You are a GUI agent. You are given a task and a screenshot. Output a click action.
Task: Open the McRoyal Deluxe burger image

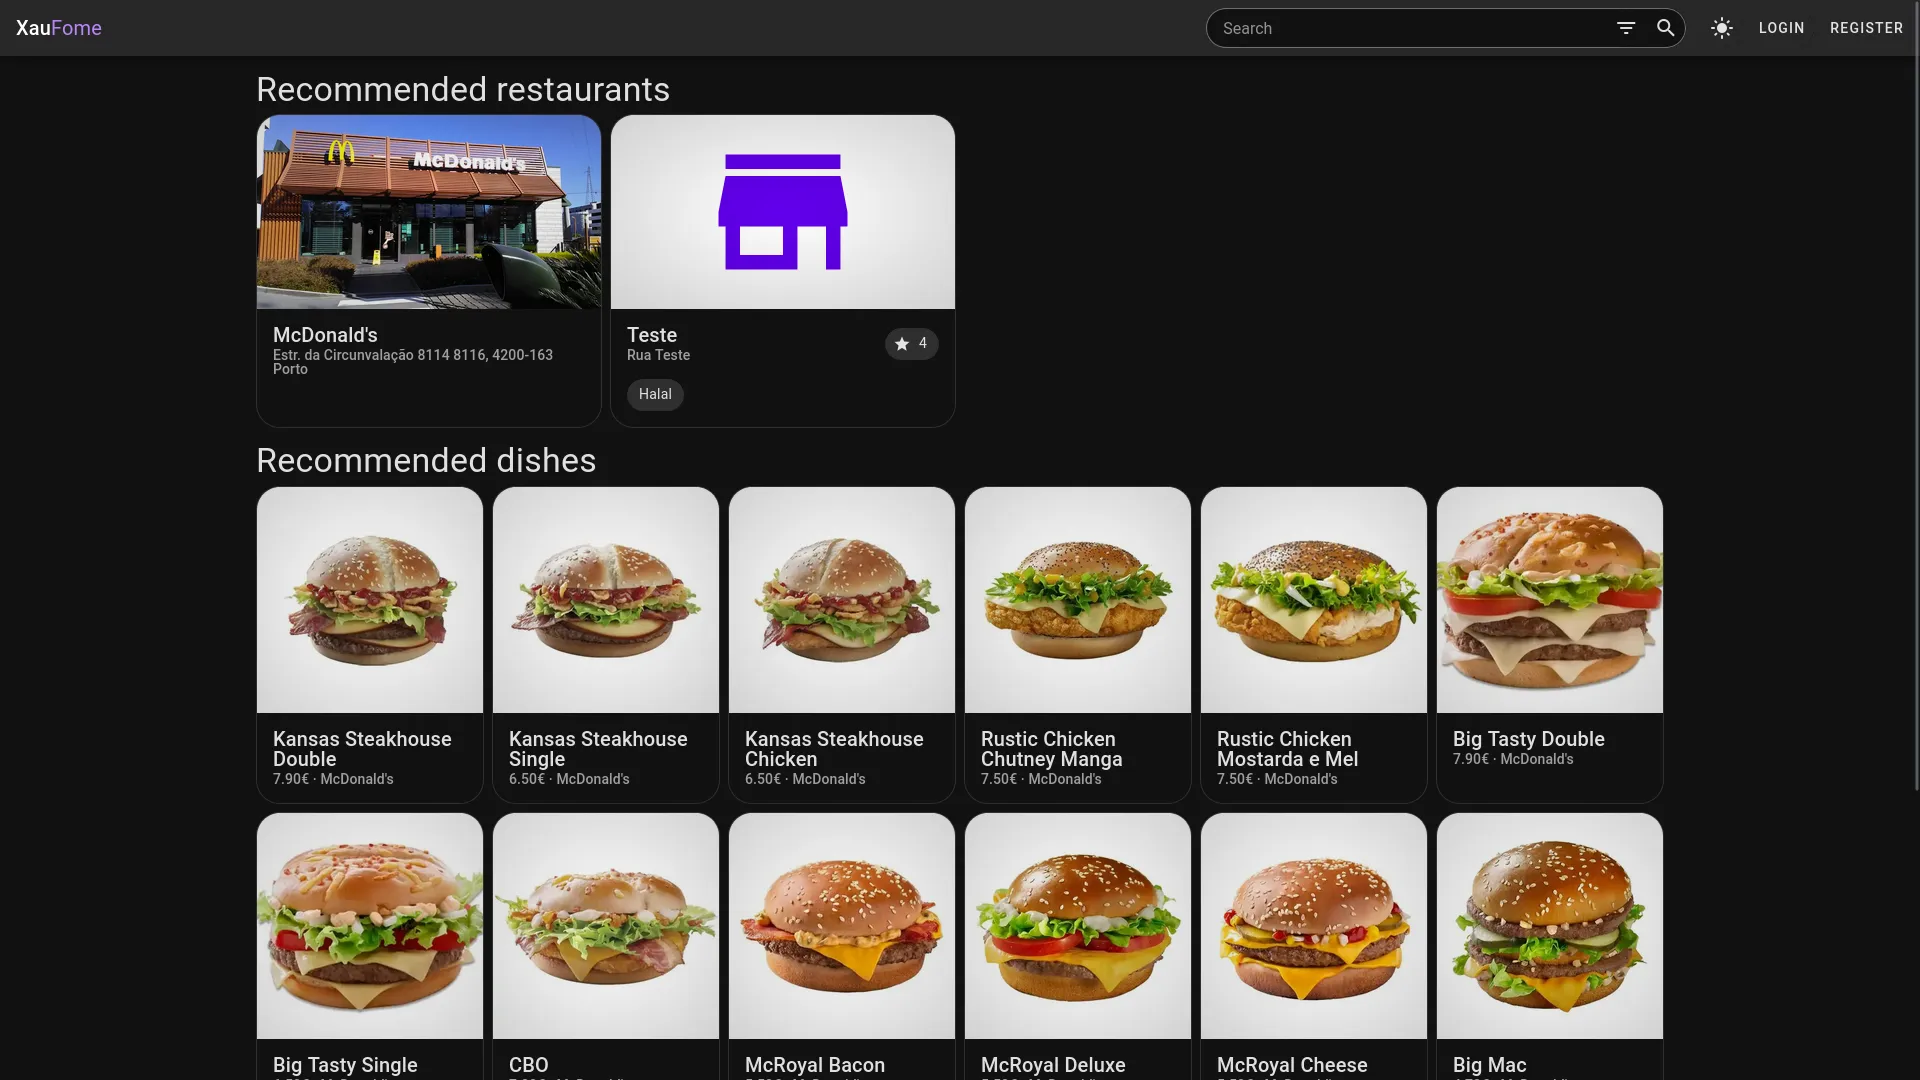(1078, 926)
